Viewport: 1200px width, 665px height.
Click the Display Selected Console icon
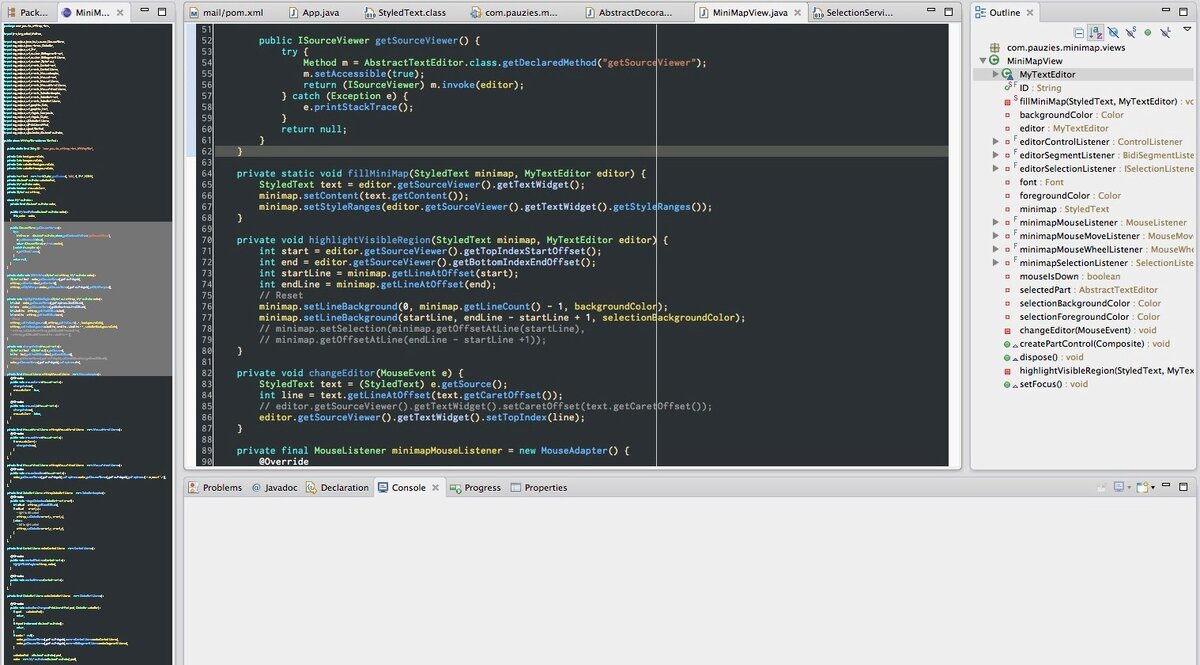click(1119, 487)
